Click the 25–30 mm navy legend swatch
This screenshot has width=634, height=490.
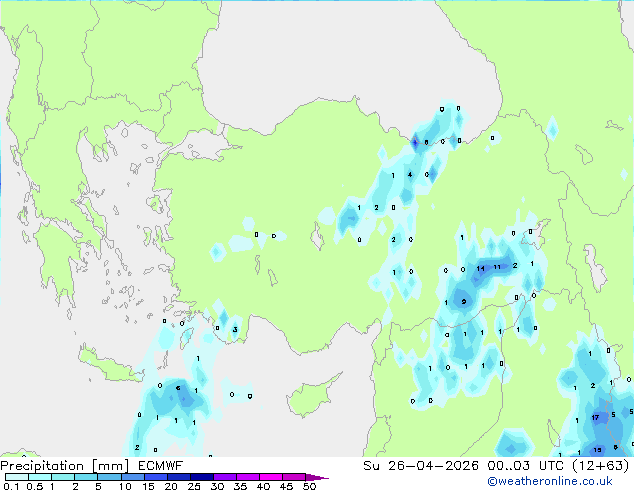click(x=201, y=477)
